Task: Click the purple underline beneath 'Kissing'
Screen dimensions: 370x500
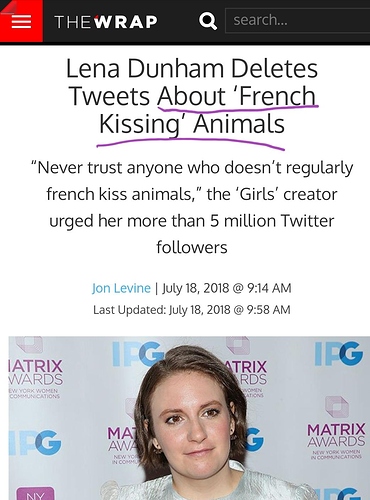Action: pyautogui.click(x=191, y=144)
